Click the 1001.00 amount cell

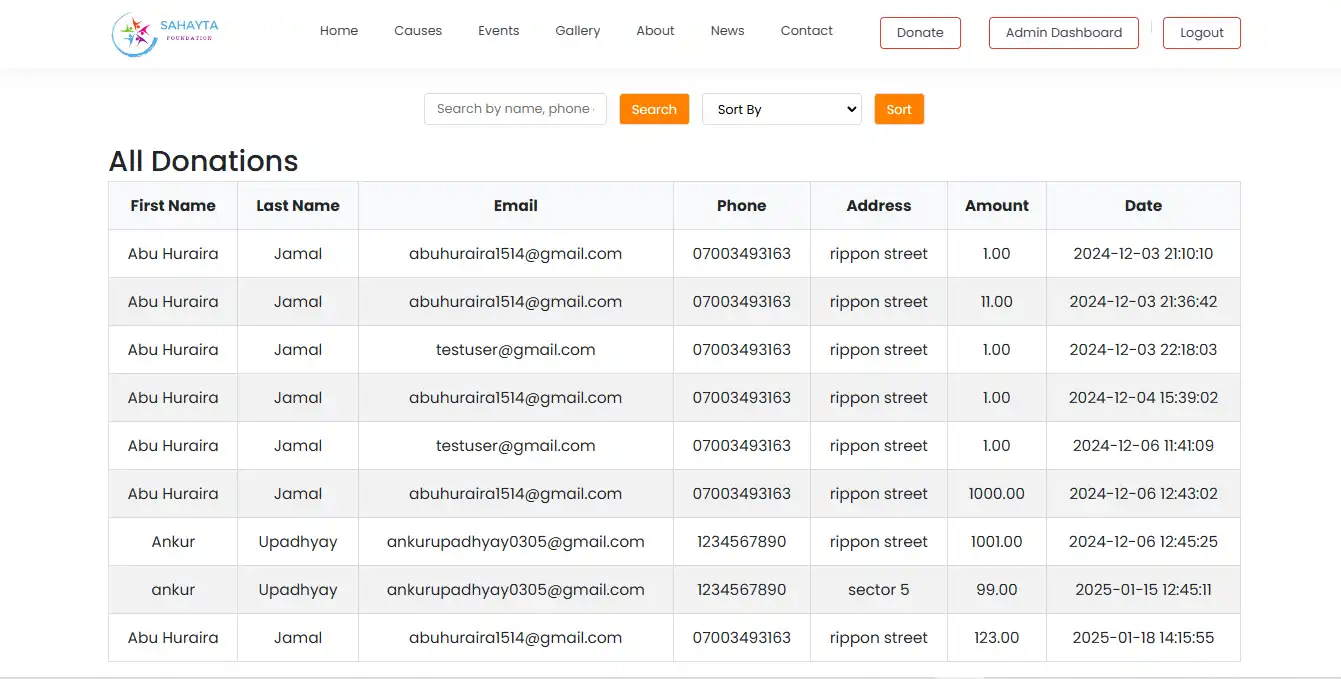[996, 542]
